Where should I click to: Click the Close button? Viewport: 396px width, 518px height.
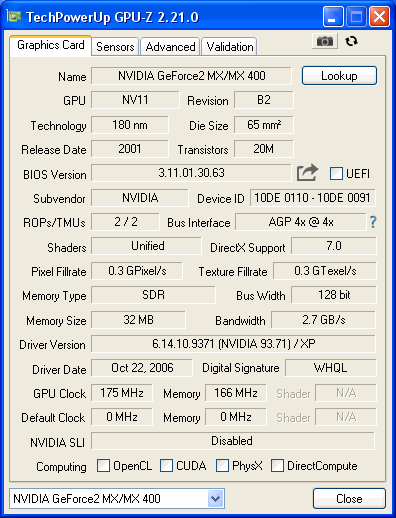[349, 499]
